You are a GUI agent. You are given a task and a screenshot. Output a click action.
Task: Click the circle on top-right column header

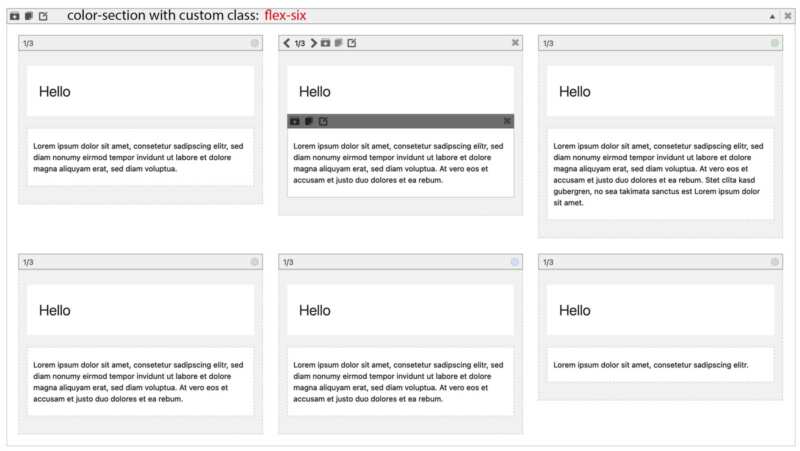(774, 43)
